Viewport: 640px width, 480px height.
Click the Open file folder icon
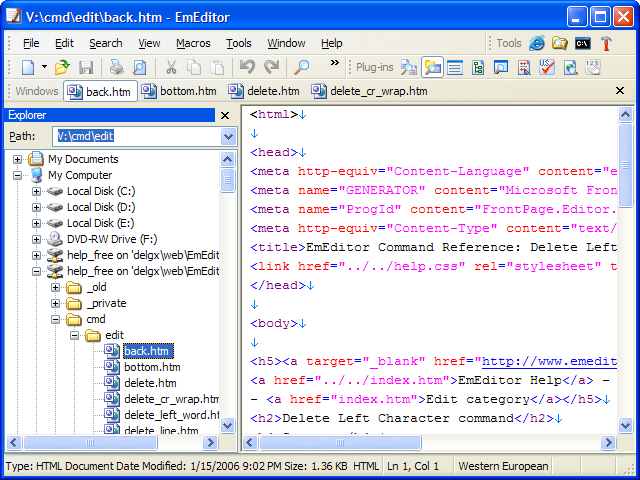pos(62,67)
